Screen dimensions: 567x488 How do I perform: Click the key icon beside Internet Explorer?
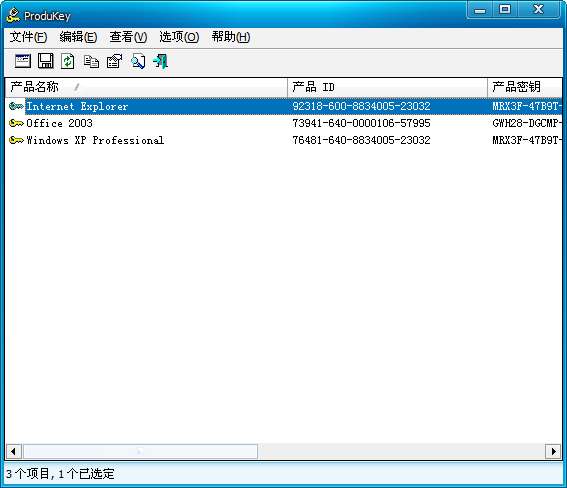pos(16,106)
